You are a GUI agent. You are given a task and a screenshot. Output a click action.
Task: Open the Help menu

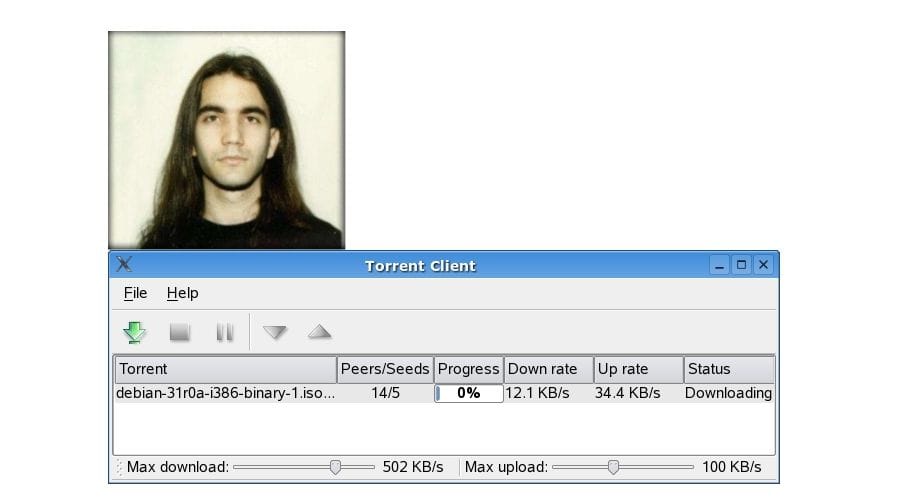[182, 293]
